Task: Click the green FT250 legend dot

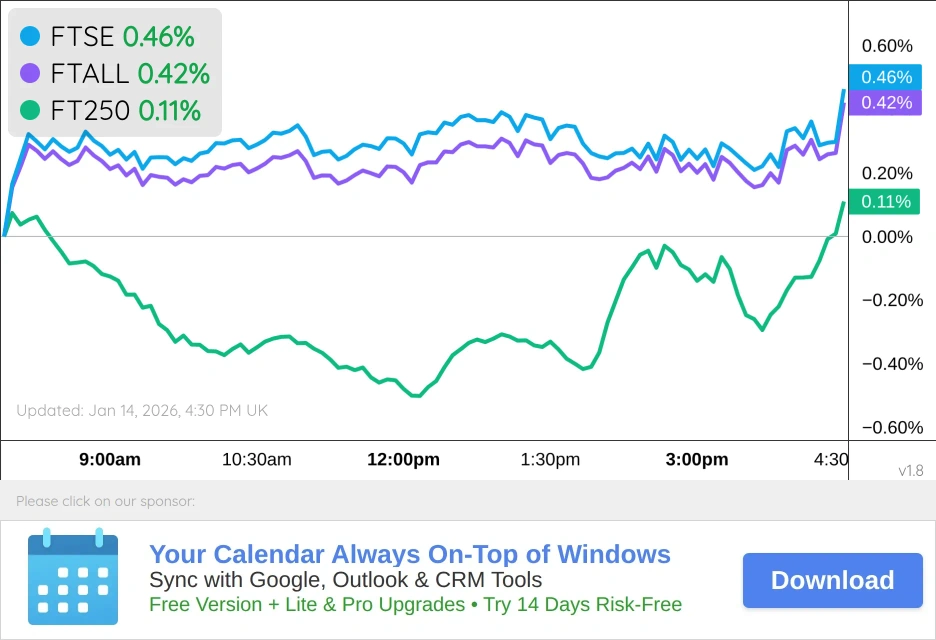Action: pos(29,111)
